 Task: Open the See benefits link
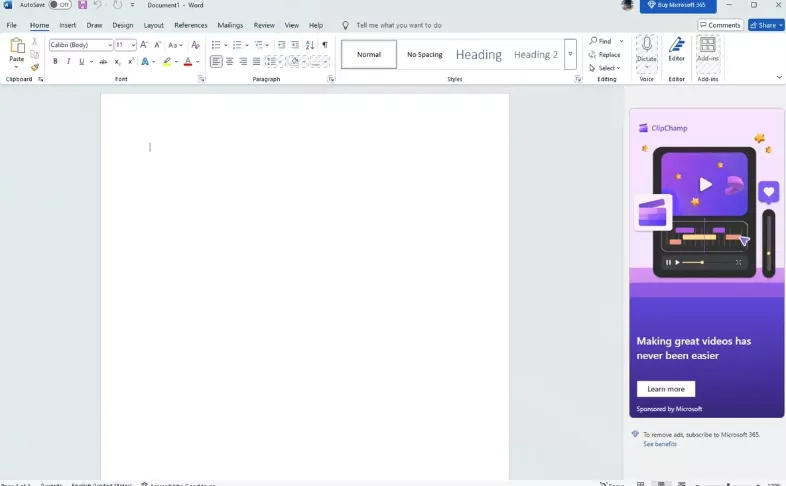point(660,444)
